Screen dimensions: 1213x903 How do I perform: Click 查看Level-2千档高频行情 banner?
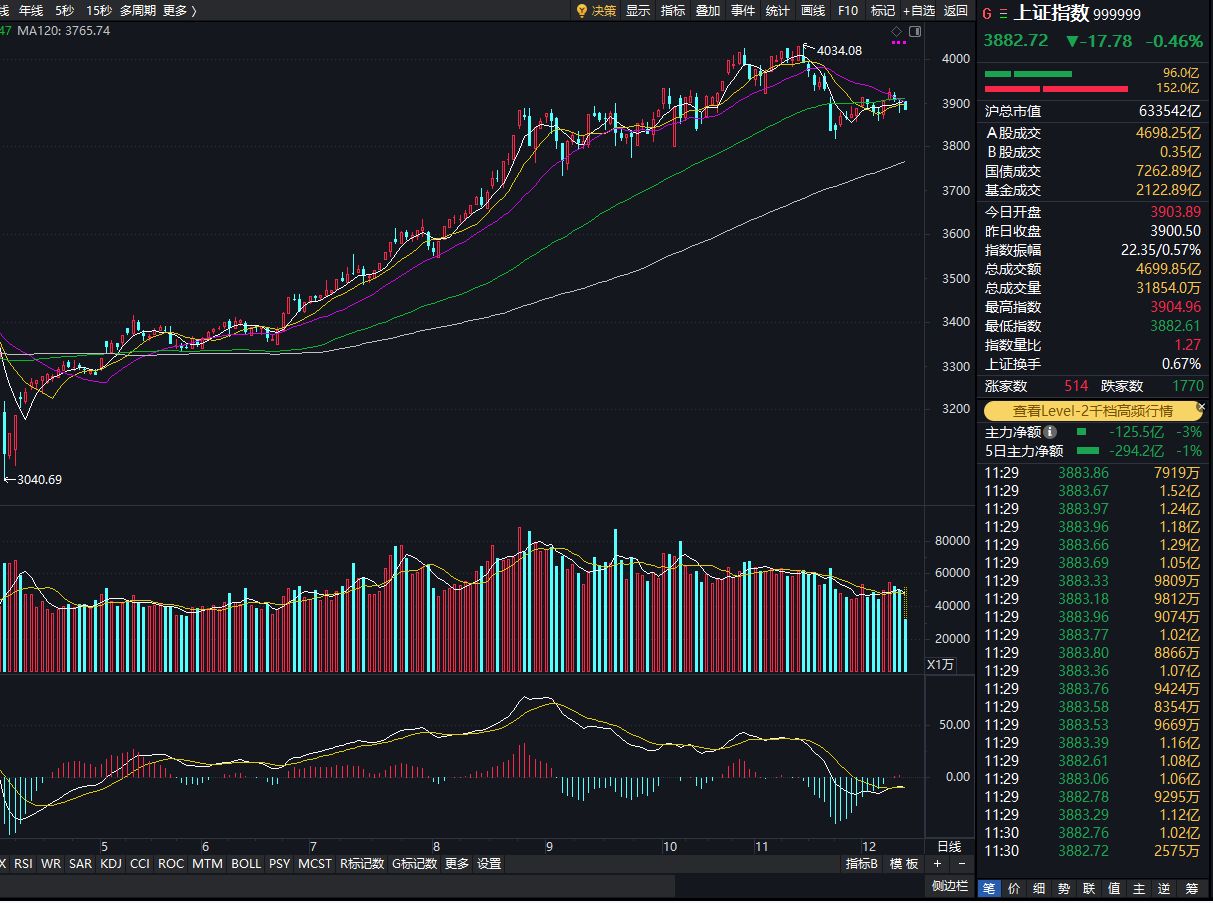(1092, 410)
